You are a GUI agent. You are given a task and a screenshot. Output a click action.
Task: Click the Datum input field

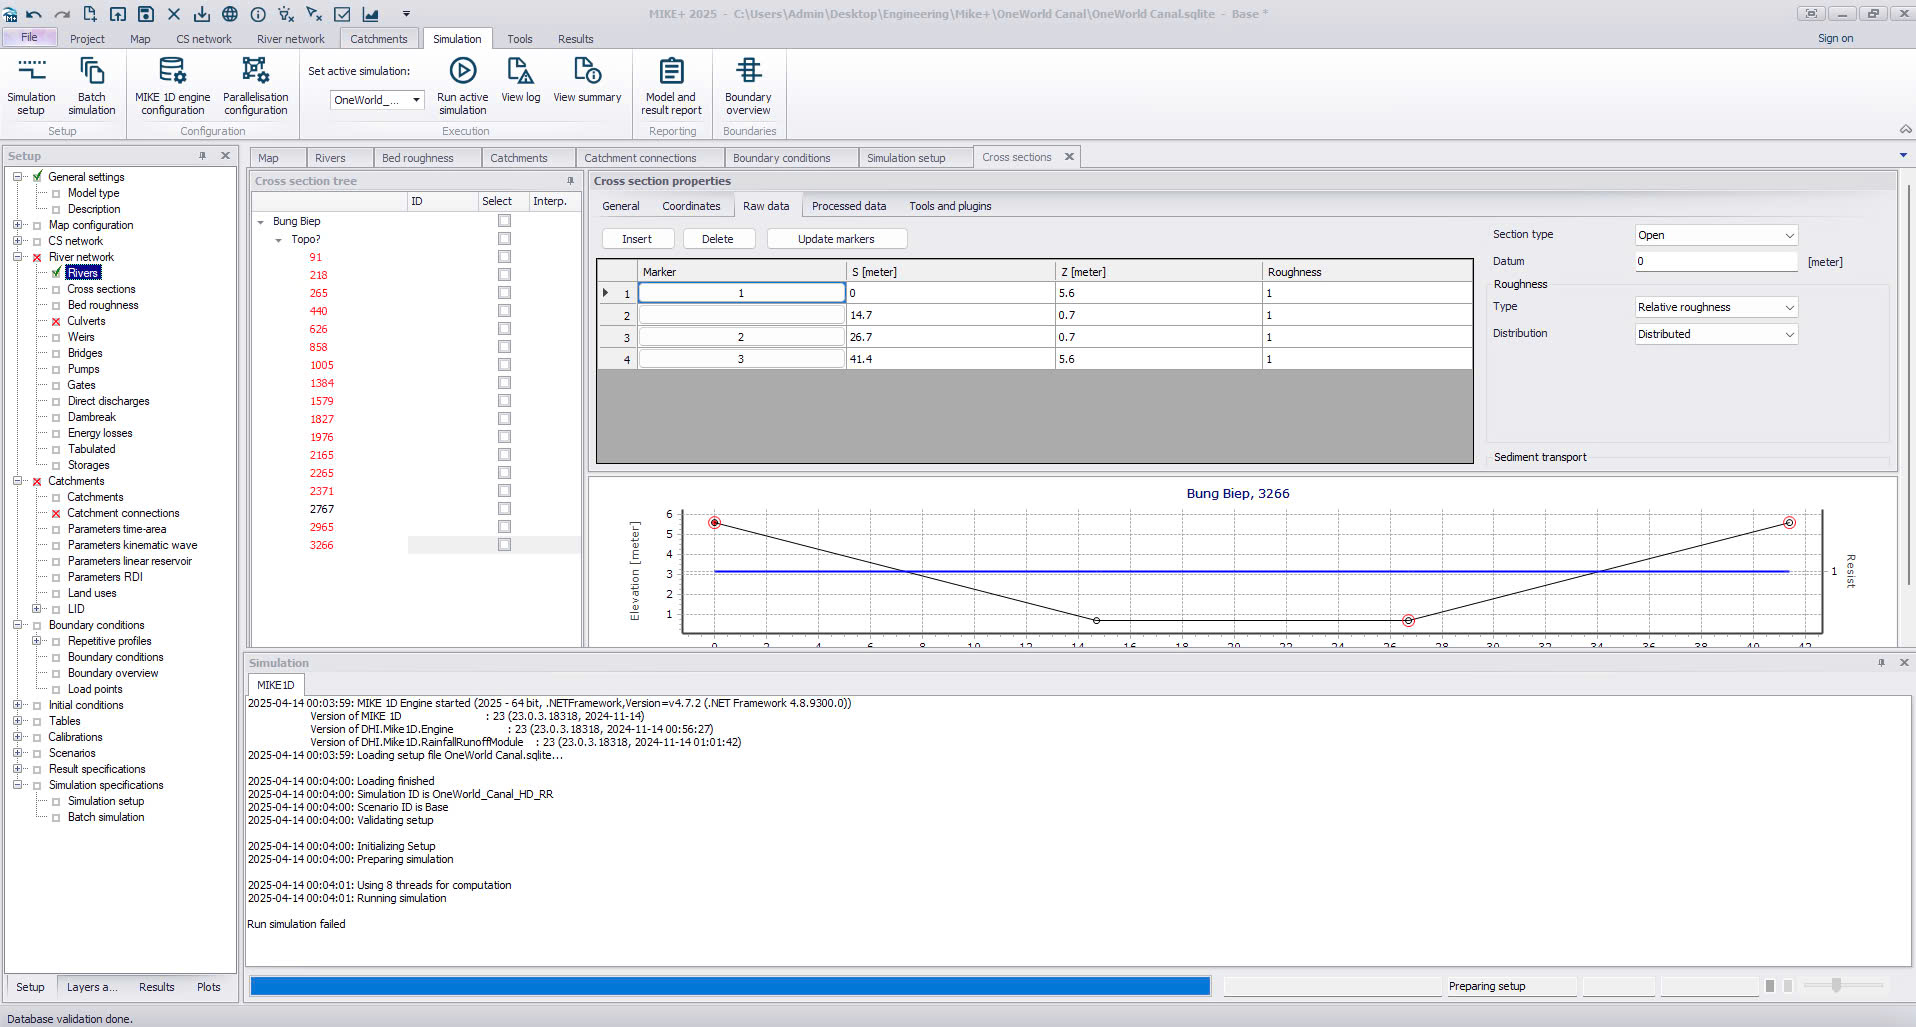pyautogui.click(x=1716, y=262)
